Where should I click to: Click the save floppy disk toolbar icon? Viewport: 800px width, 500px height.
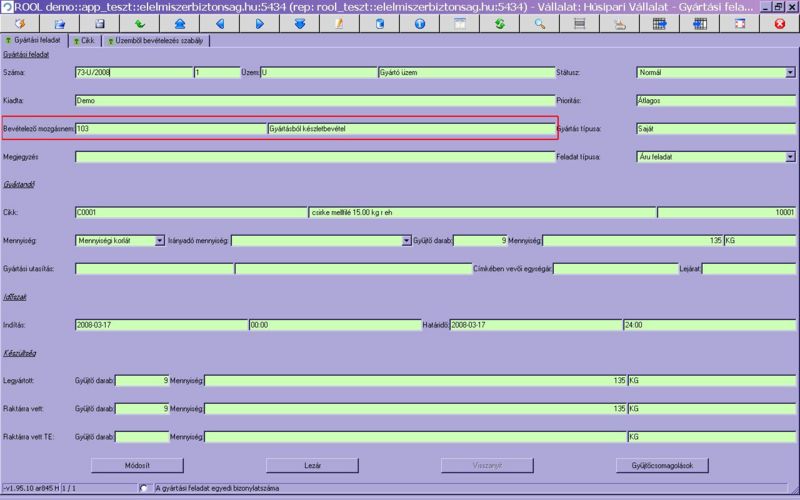(x=99, y=23)
